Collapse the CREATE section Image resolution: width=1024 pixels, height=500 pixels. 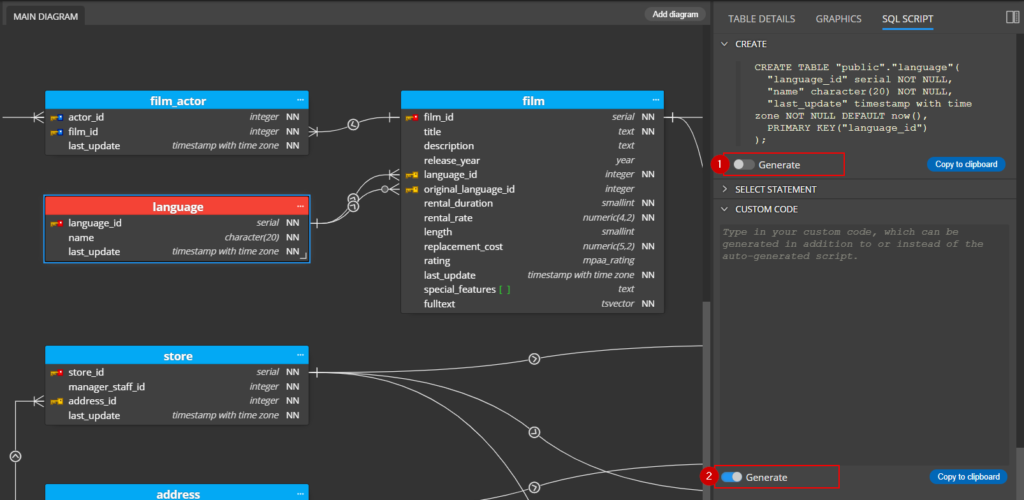click(724, 44)
